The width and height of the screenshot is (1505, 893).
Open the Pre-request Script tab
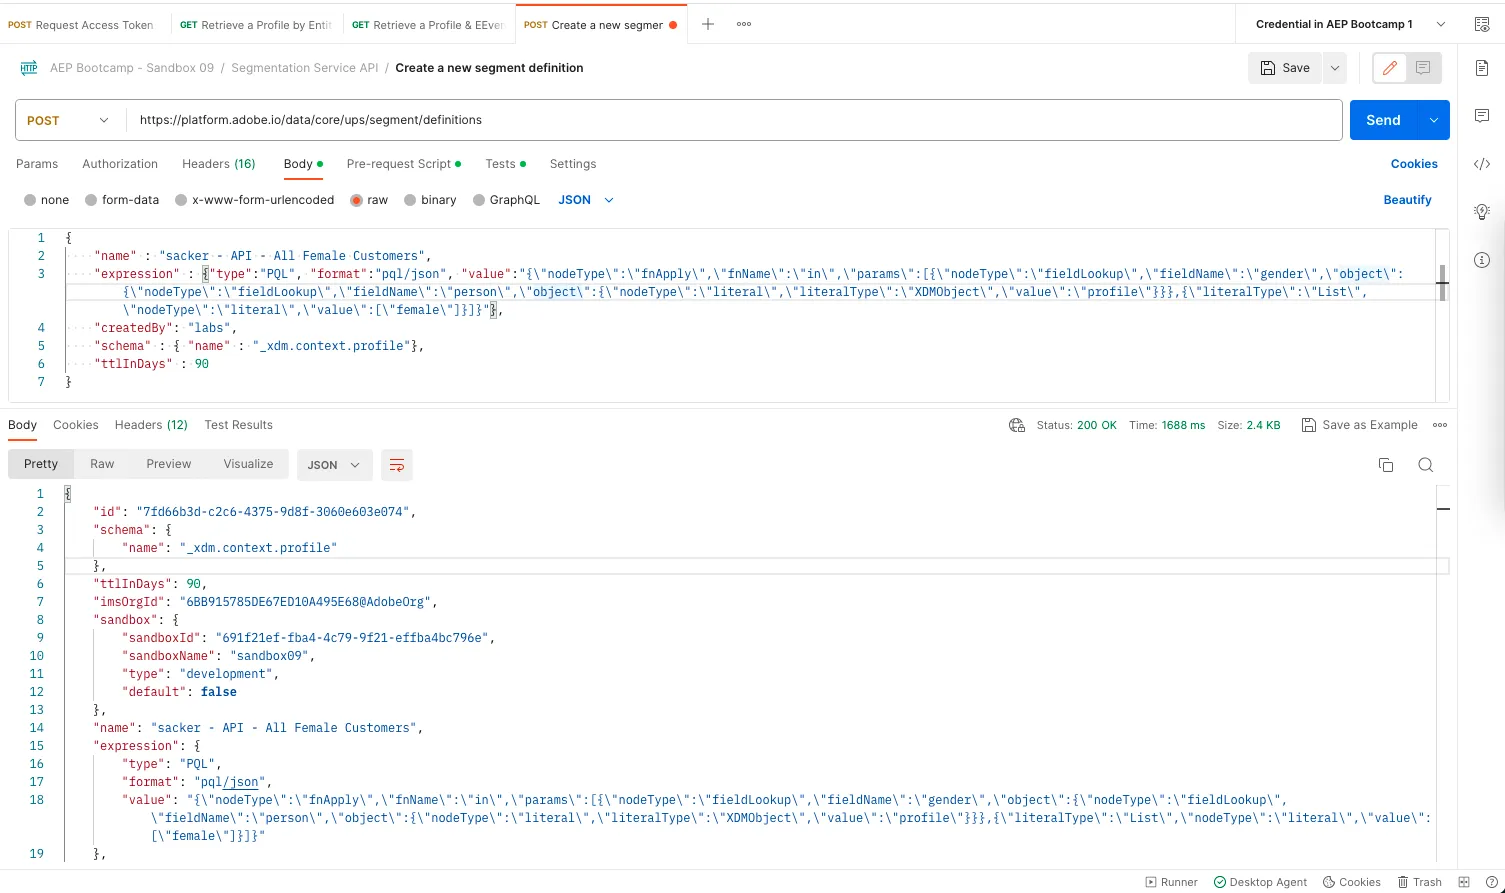click(404, 164)
